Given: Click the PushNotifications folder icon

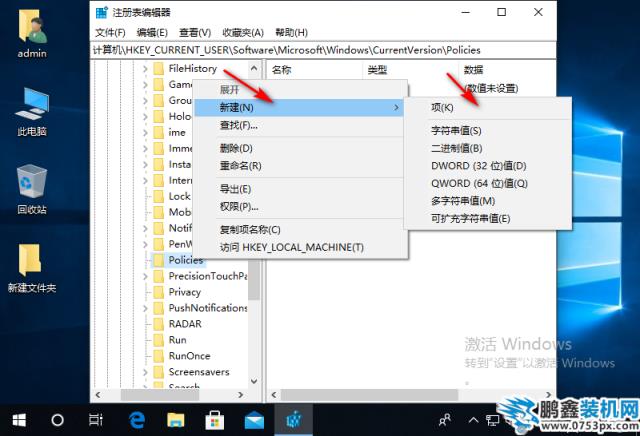Looking at the screenshot, I should click(x=158, y=308).
